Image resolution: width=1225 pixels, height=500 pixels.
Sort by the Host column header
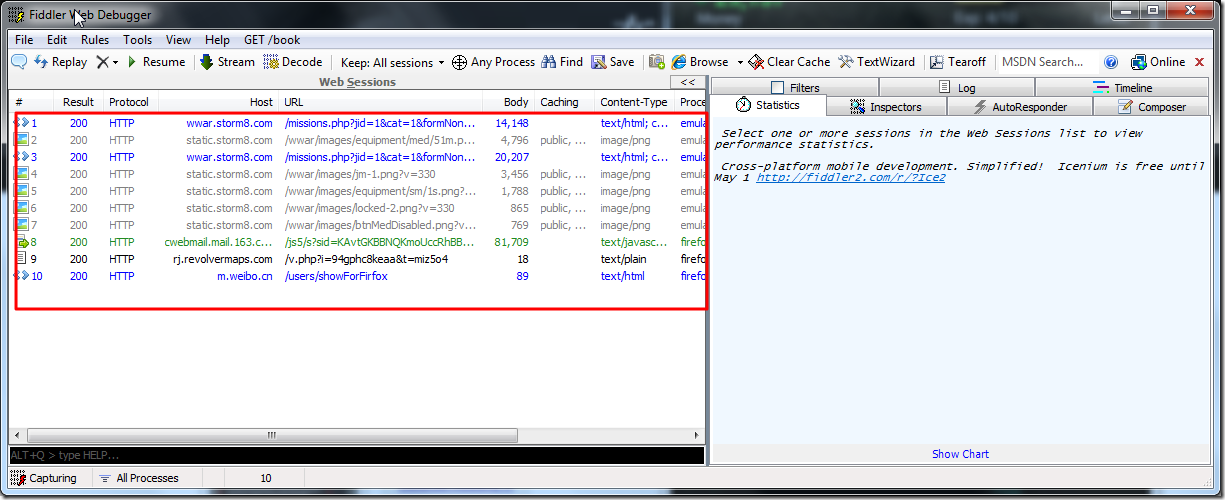click(218, 102)
